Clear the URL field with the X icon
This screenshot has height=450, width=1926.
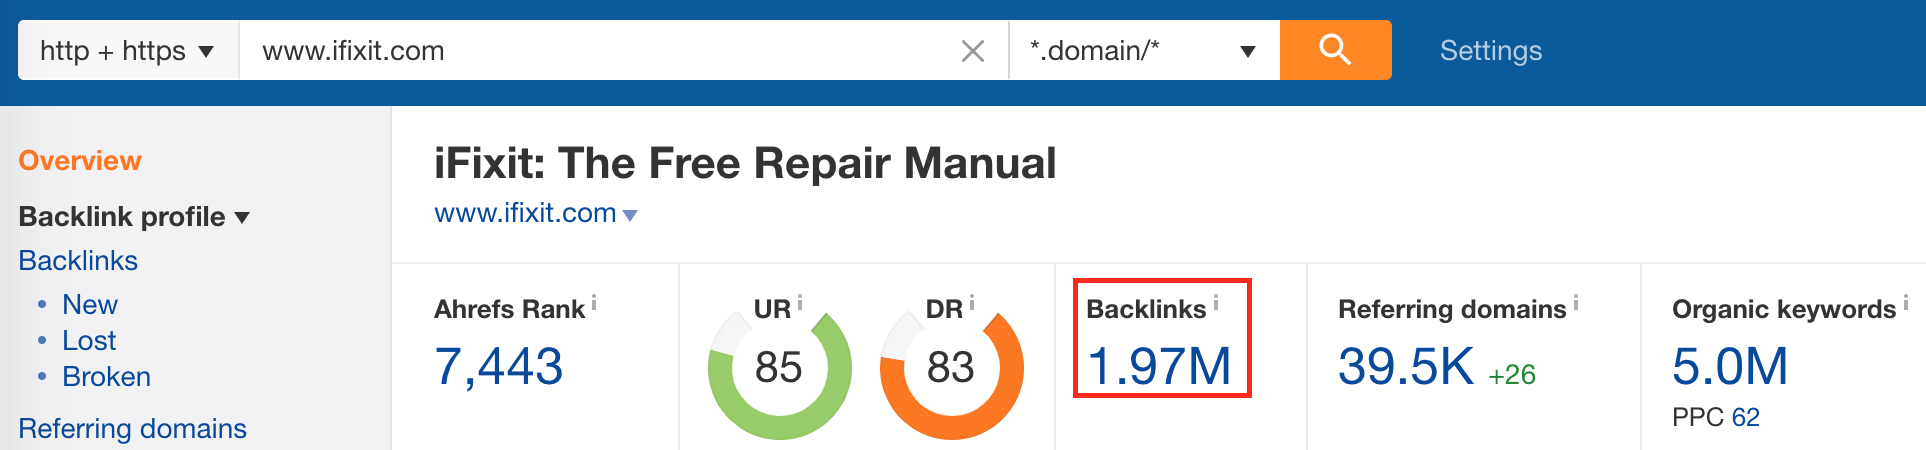pos(972,51)
